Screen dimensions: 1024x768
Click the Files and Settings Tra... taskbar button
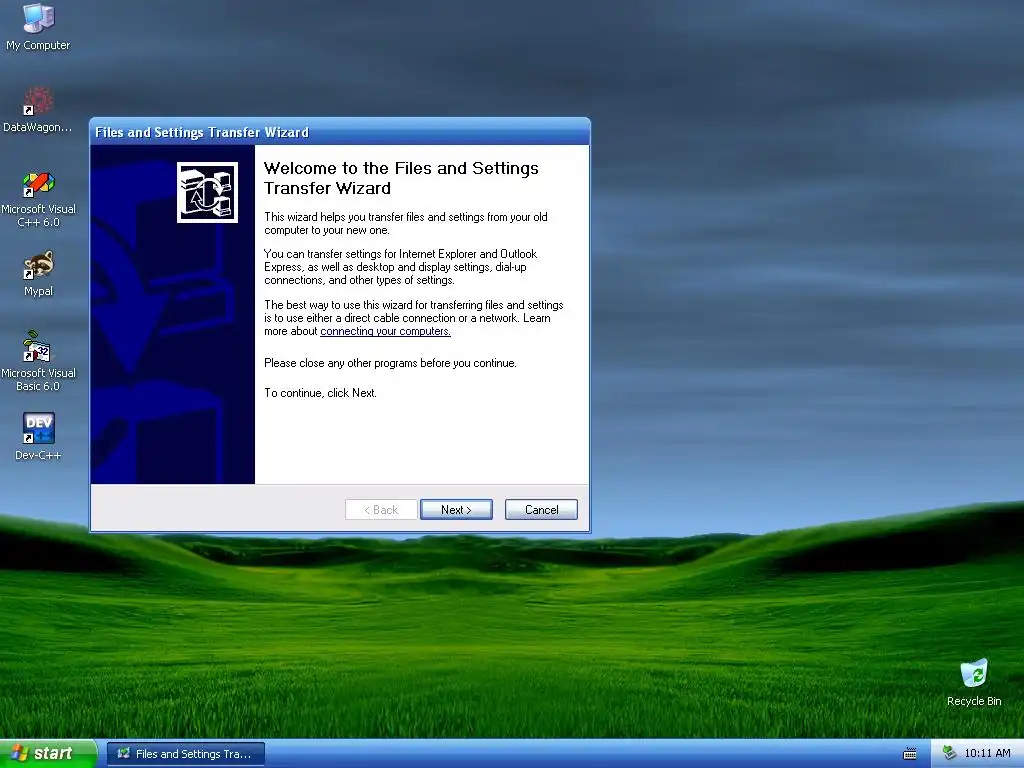point(186,754)
